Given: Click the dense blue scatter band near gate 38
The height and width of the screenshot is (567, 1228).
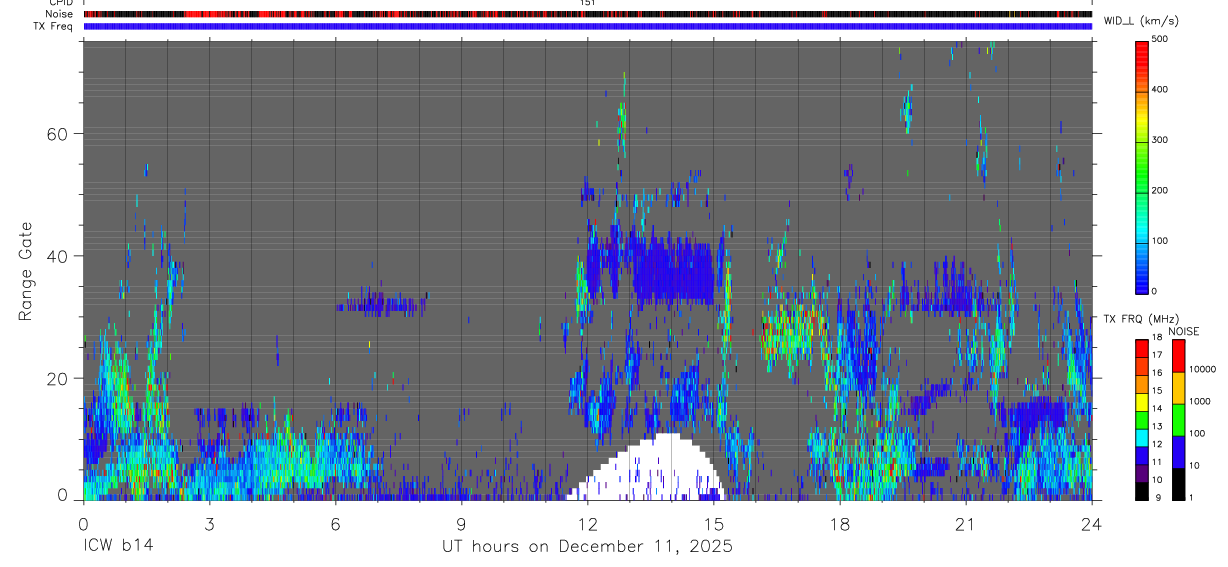Looking at the screenshot, I should tap(672, 270).
